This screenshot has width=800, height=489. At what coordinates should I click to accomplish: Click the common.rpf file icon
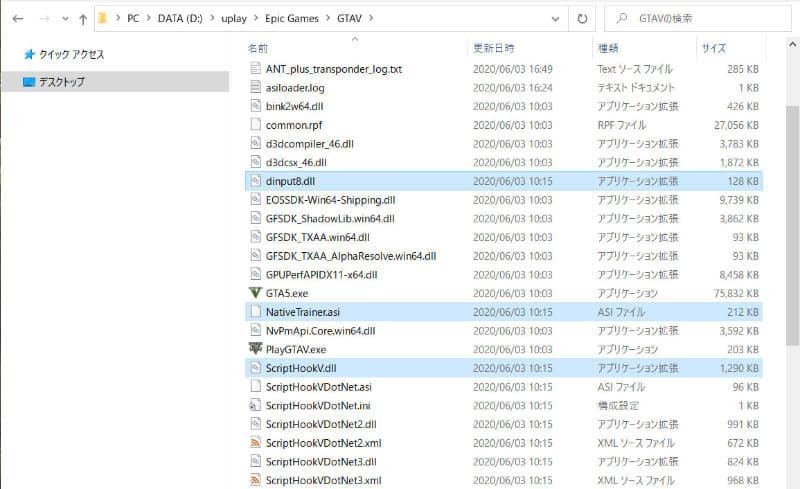(x=255, y=125)
